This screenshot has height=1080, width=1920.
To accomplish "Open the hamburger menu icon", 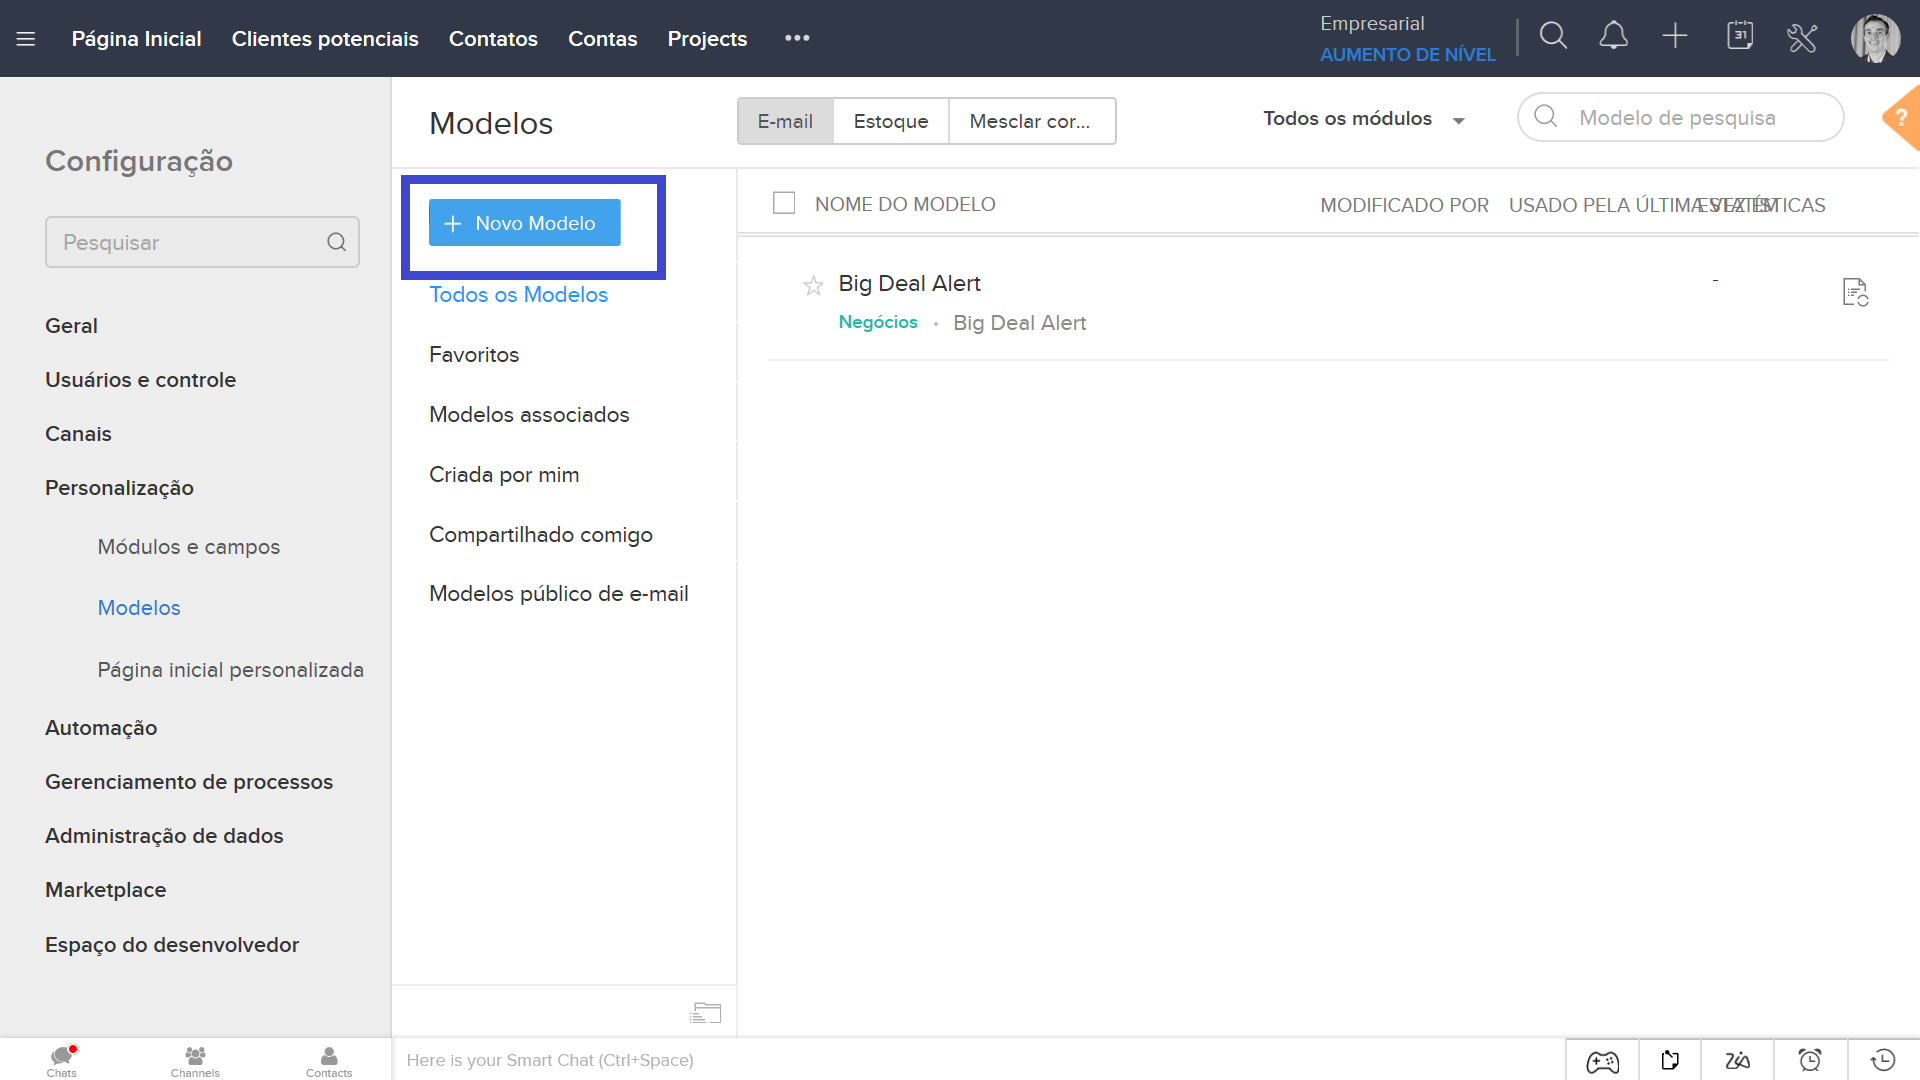I will click(26, 39).
